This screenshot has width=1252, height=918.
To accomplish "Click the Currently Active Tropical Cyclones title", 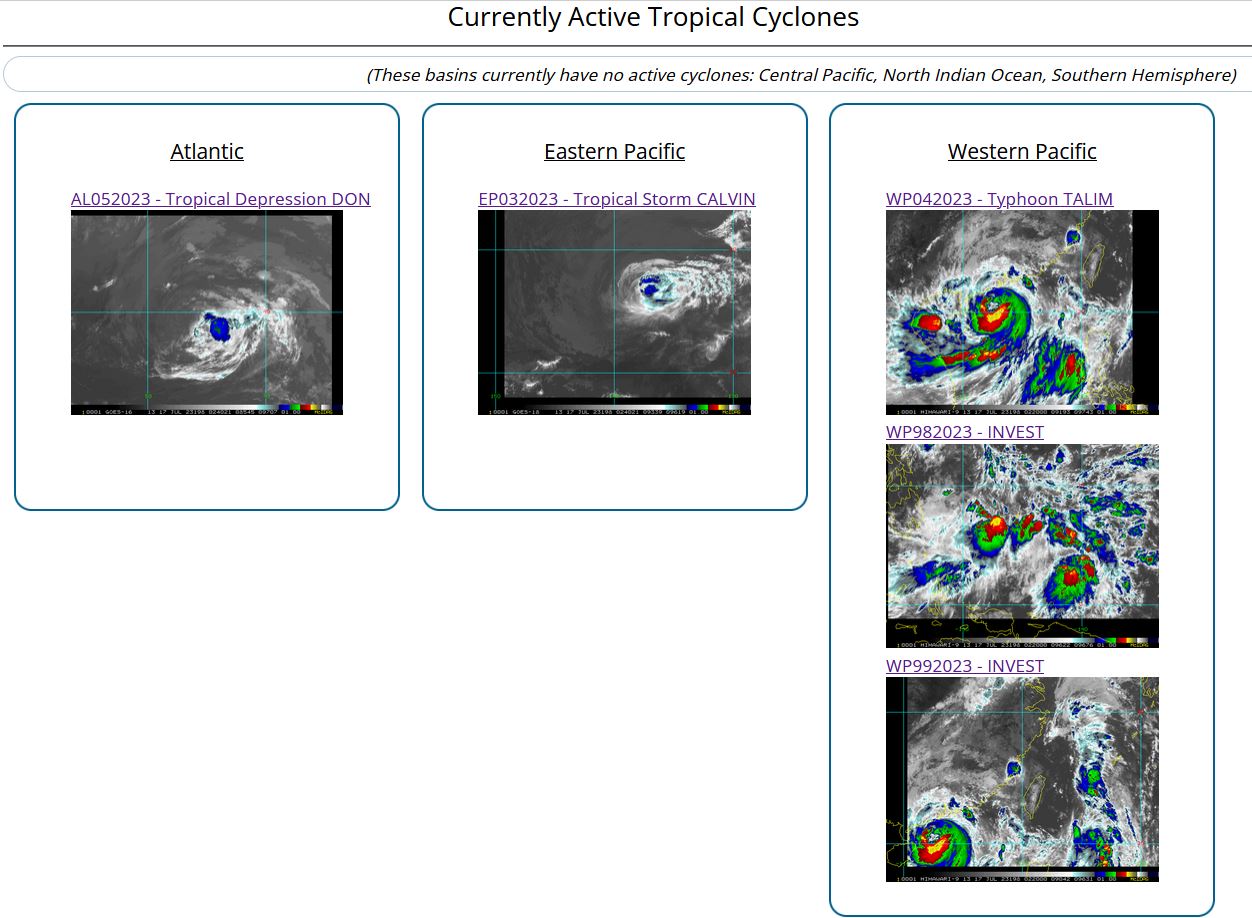I will coord(653,17).
